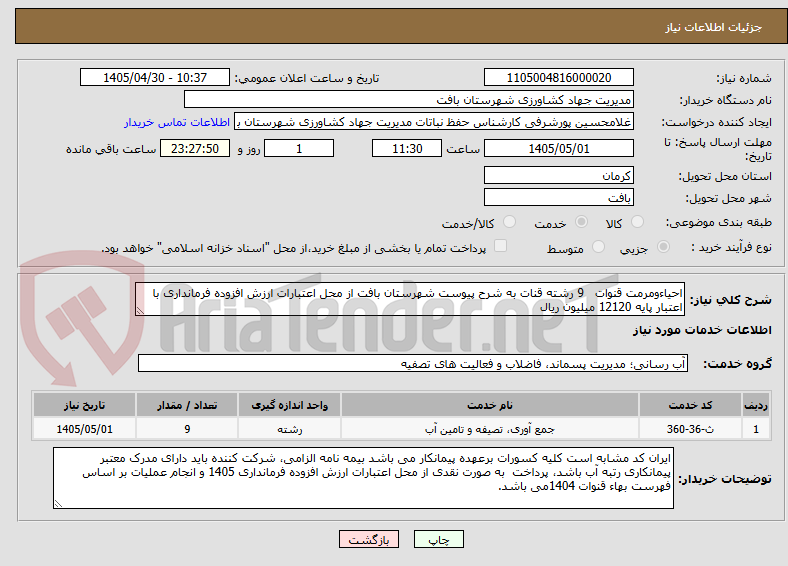Click the requester field غلامحسین پورشرفی

pyautogui.click(x=434, y=122)
